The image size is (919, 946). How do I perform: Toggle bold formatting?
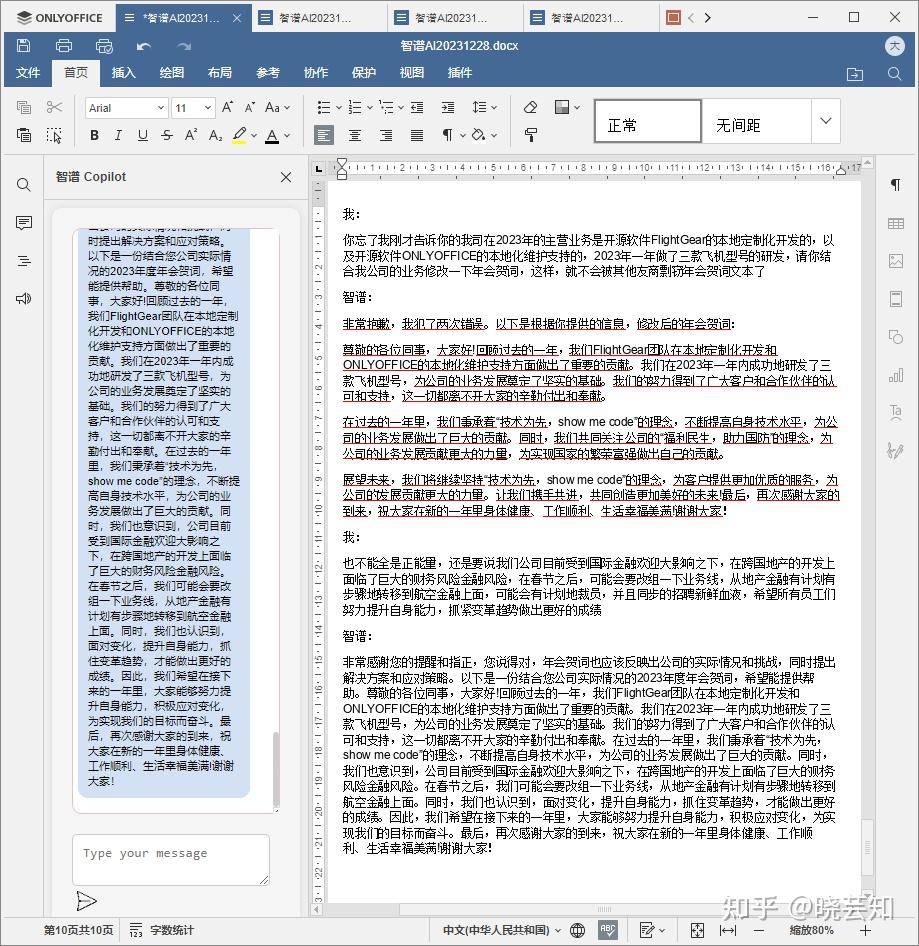pos(94,135)
